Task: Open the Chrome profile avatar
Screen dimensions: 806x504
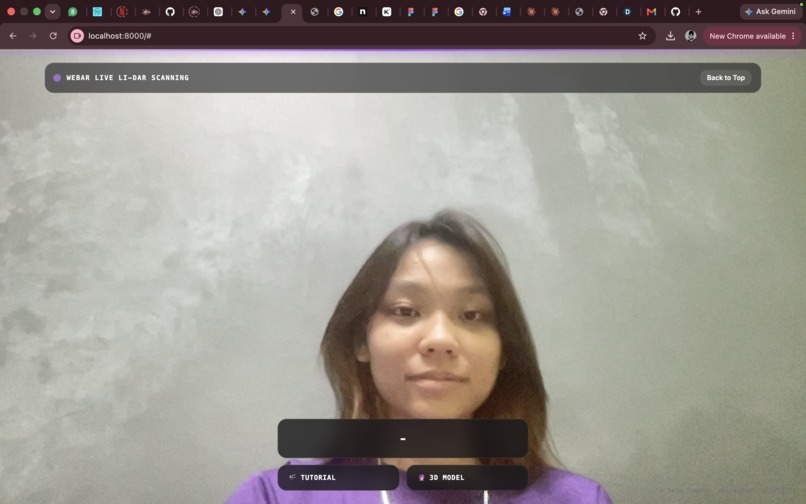Action: (x=690, y=36)
